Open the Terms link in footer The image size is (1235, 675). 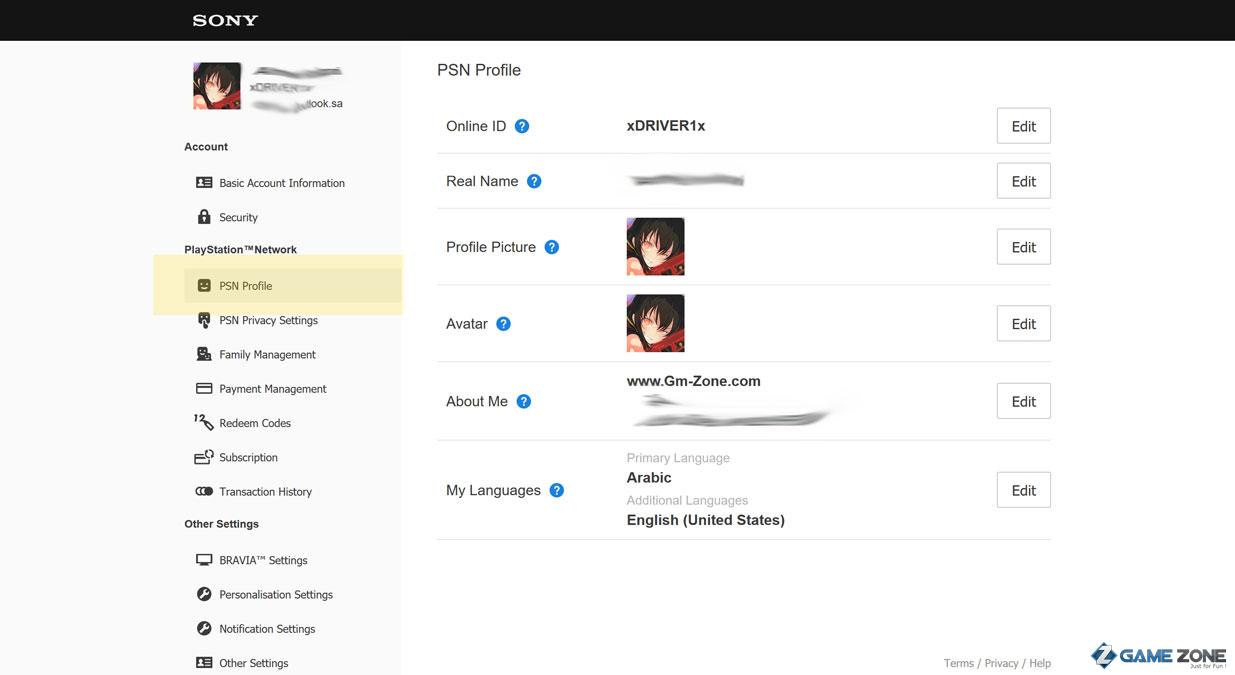pyautogui.click(x=959, y=663)
